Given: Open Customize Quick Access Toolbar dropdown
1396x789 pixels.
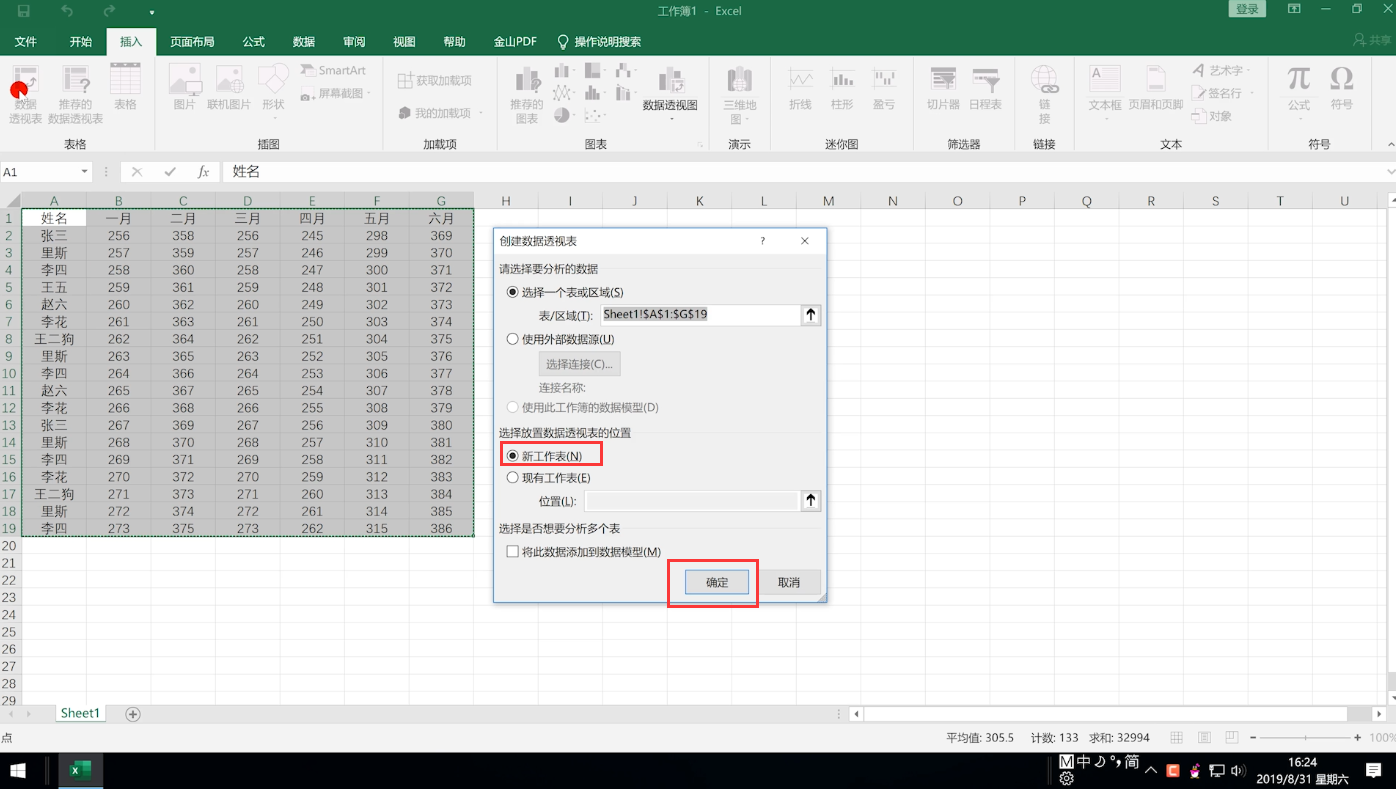Looking at the screenshot, I should point(152,12).
